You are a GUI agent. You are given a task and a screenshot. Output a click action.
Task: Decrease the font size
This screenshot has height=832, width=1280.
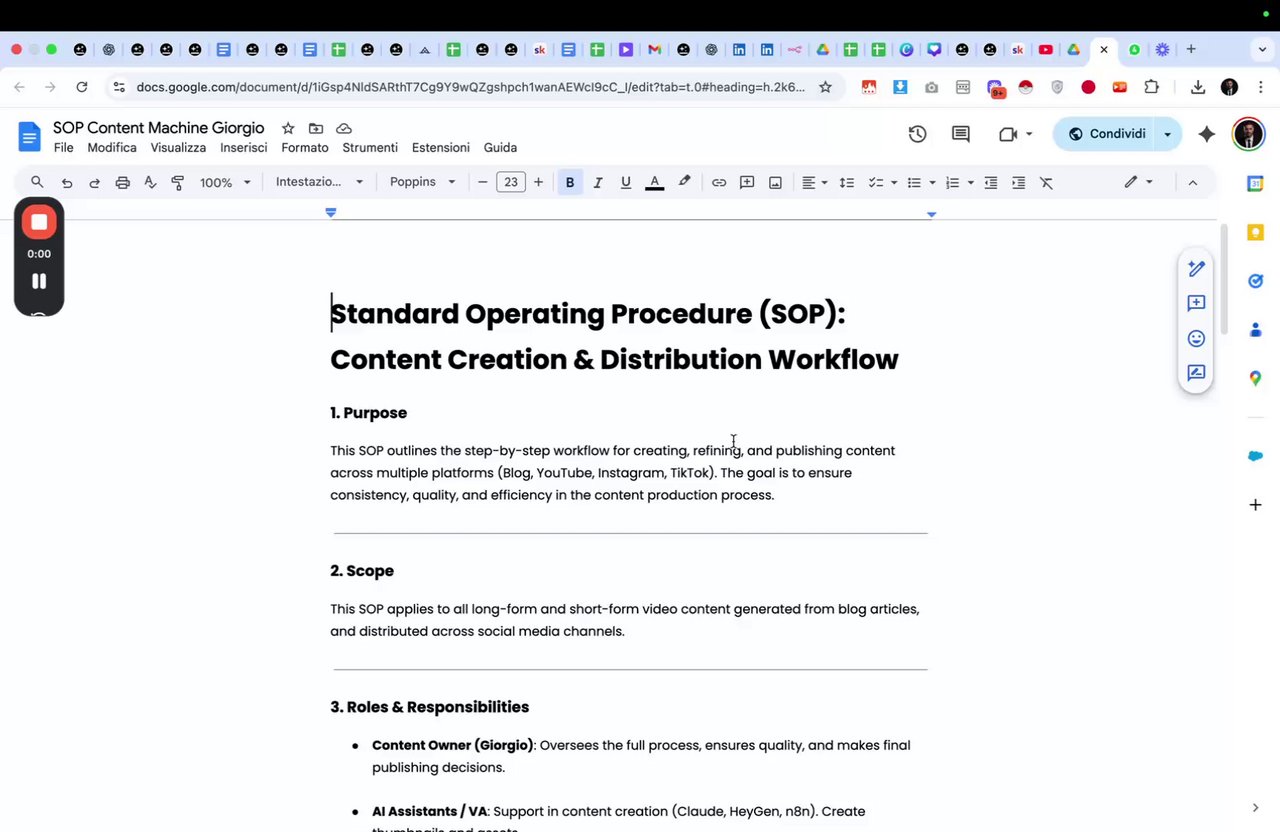click(x=483, y=182)
